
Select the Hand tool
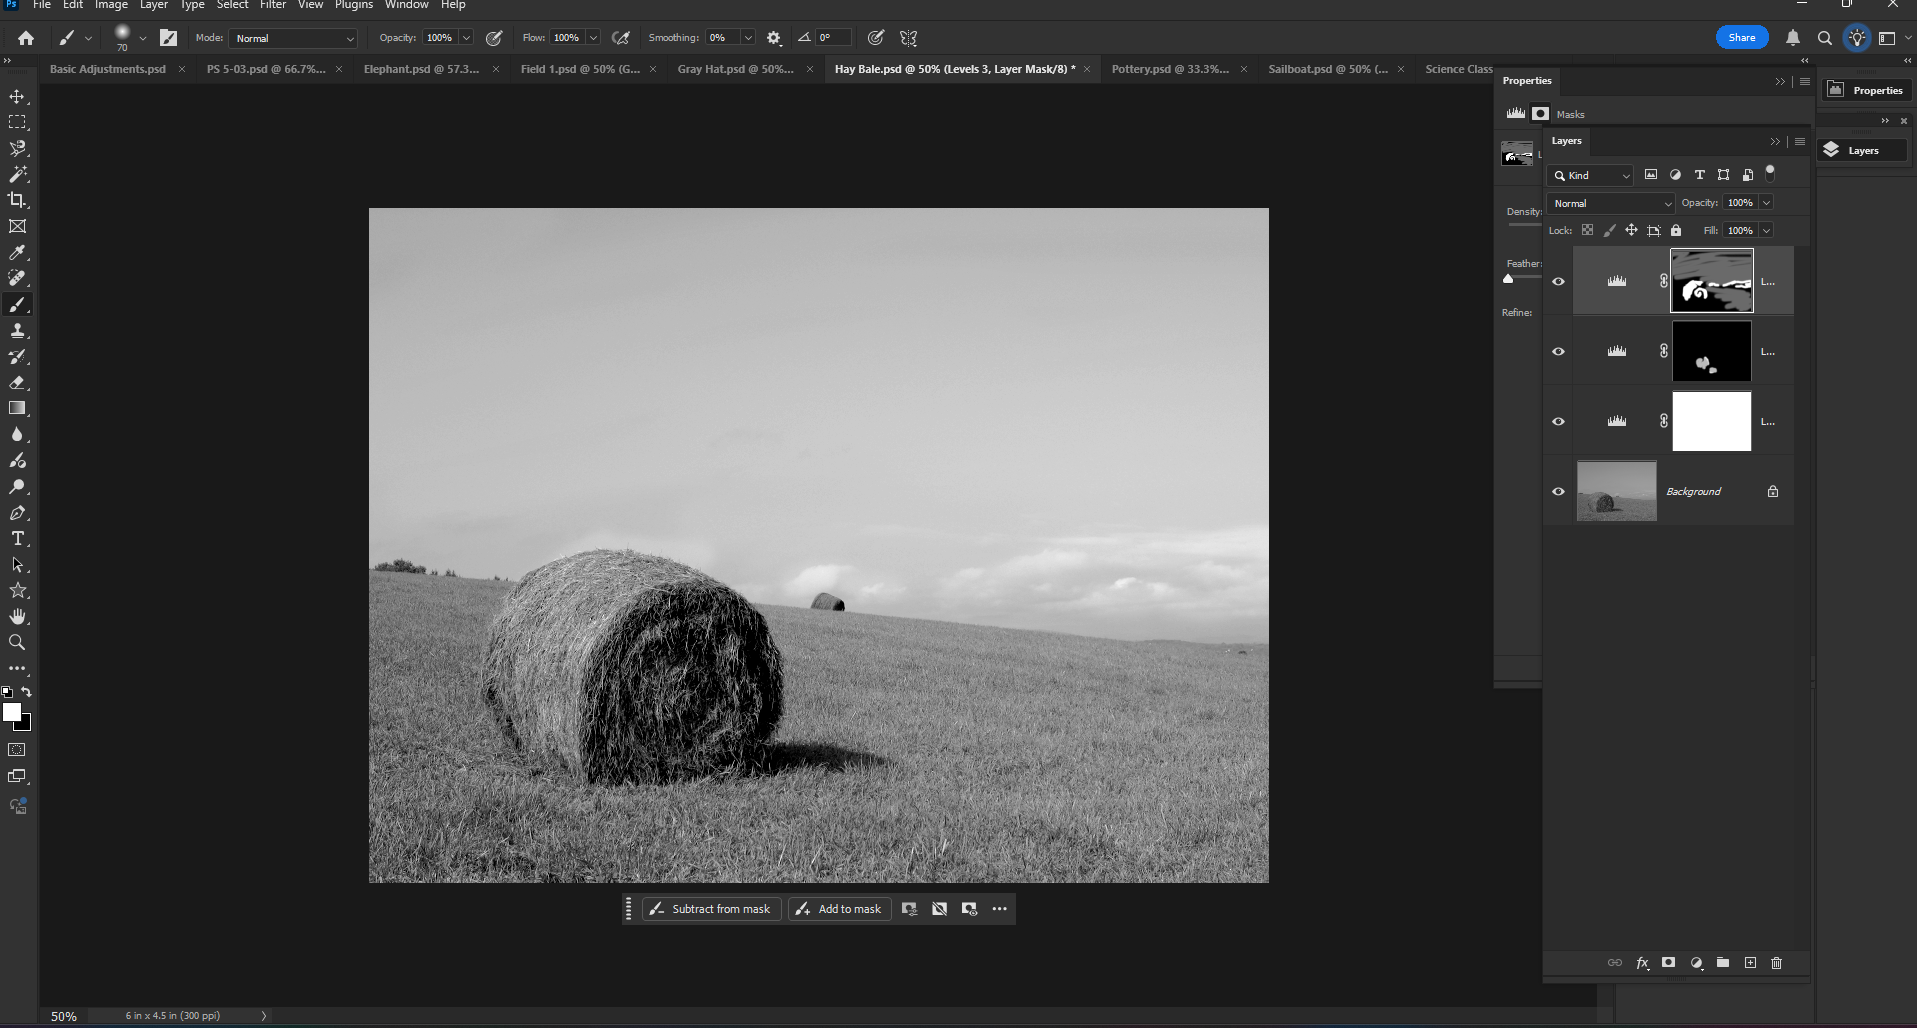(x=17, y=617)
